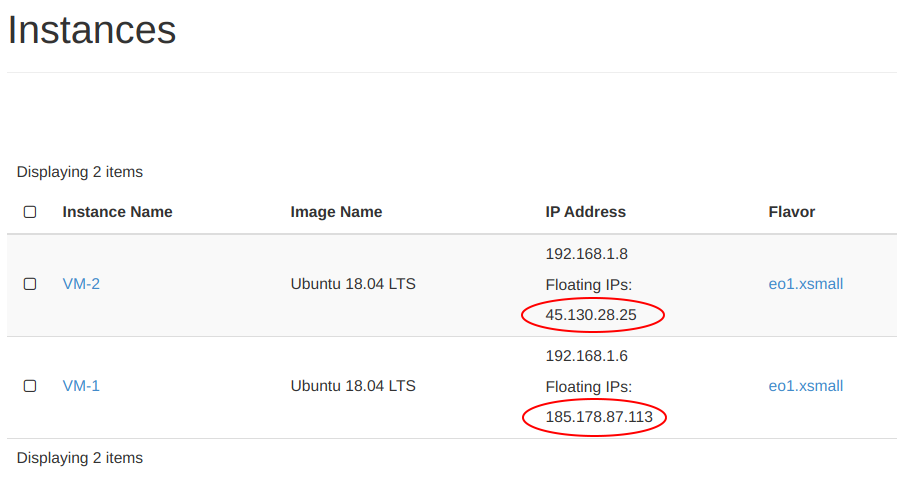This screenshot has height=504, width=897.
Task: Click the Floating IPs label for VM-2
Action: tap(589, 285)
